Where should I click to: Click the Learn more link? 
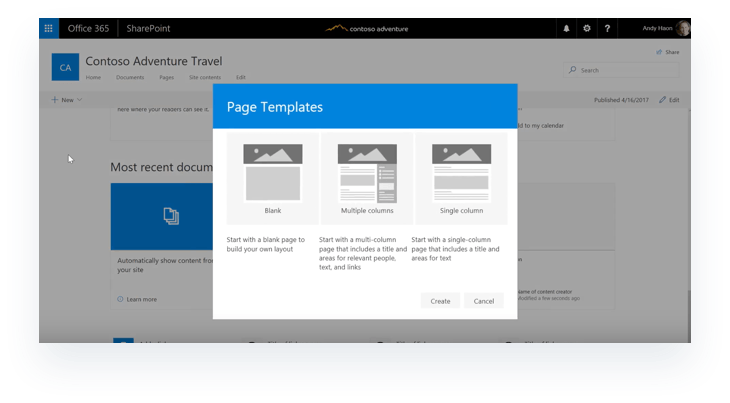(x=142, y=299)
